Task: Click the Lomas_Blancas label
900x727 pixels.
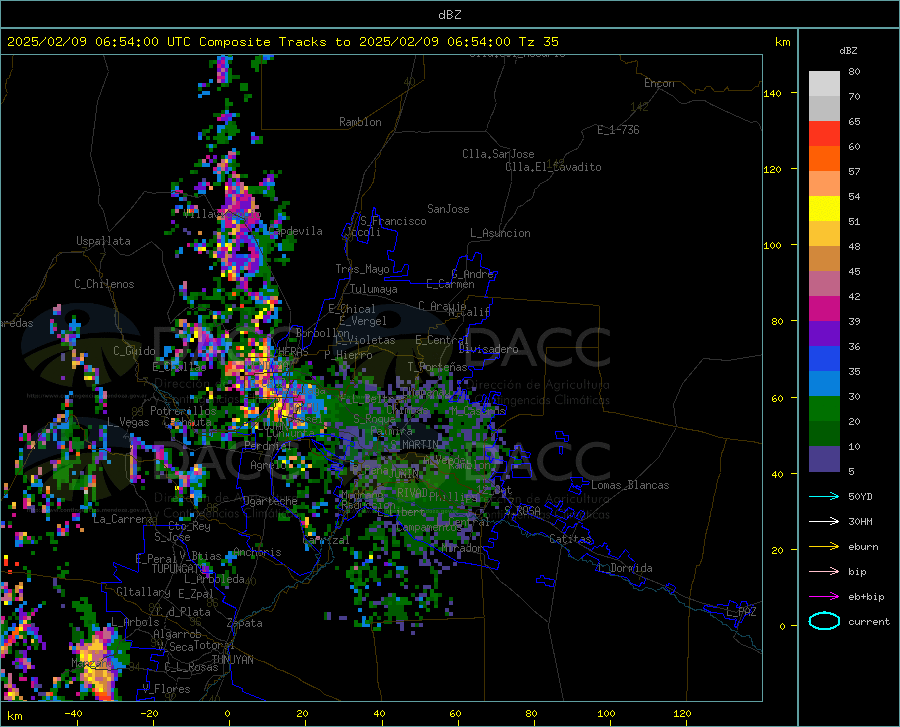Action: click(x=630, y=485)
